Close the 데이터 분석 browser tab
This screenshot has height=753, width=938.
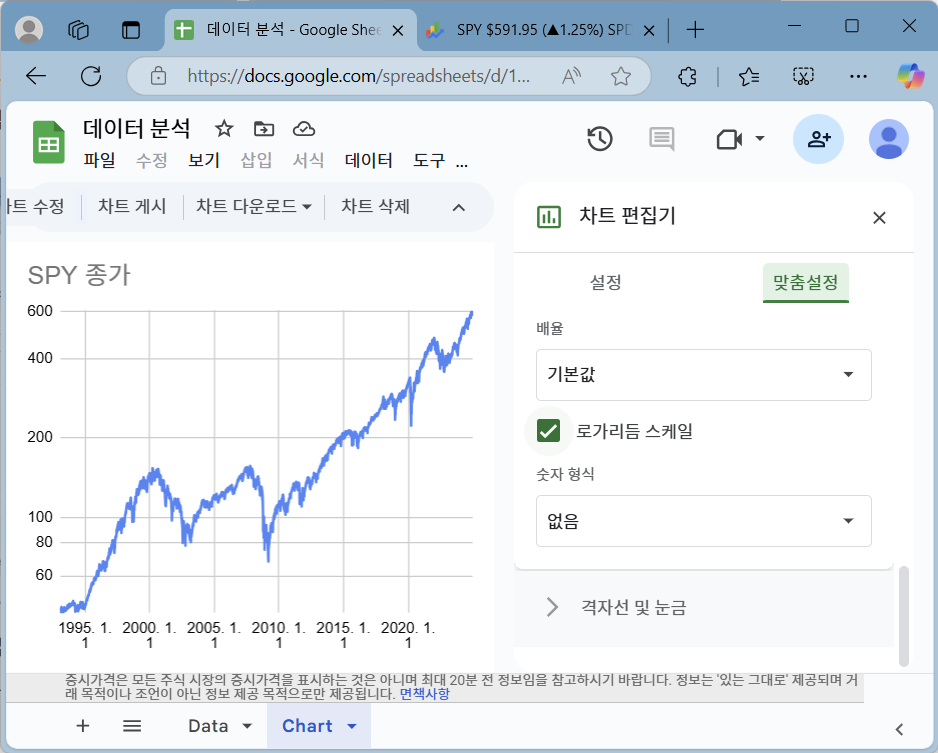[x=397, y=31]
